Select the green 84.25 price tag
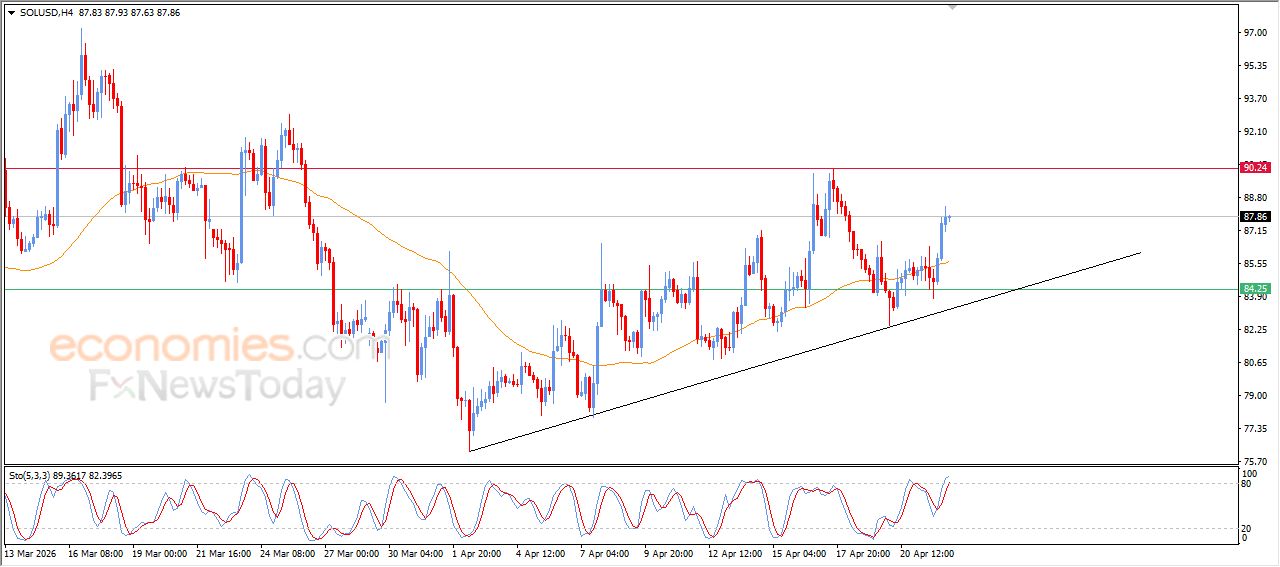Viewport: 1280px width, 567px height. (1254, 289)
